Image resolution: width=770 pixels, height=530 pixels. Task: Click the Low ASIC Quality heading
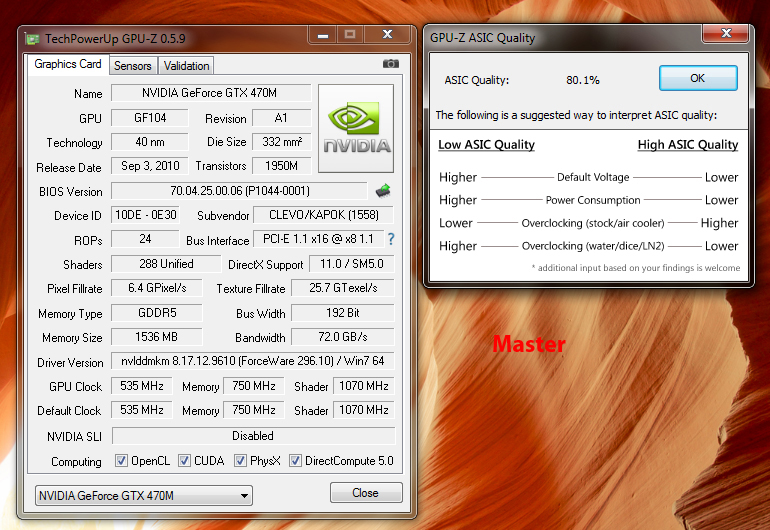(486, 145)
